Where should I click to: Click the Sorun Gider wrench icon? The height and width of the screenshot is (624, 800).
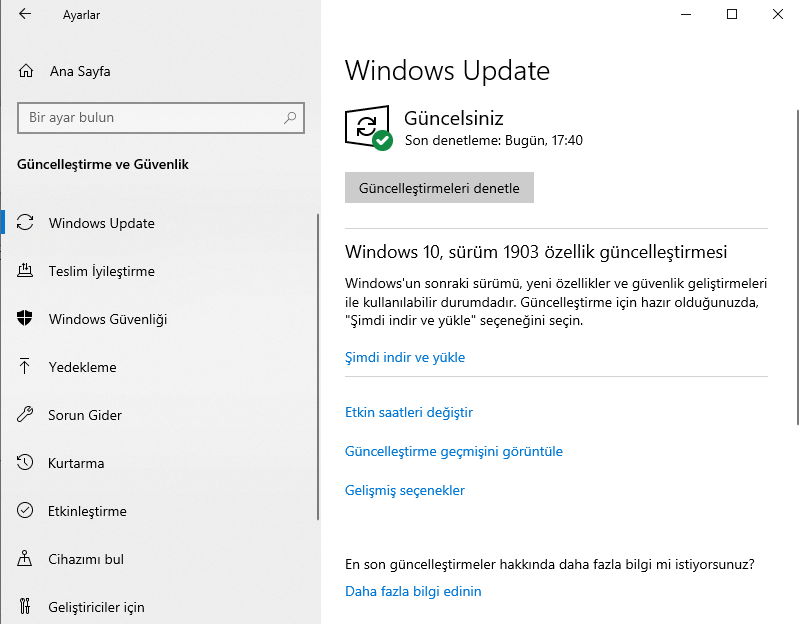coord(25,414)
